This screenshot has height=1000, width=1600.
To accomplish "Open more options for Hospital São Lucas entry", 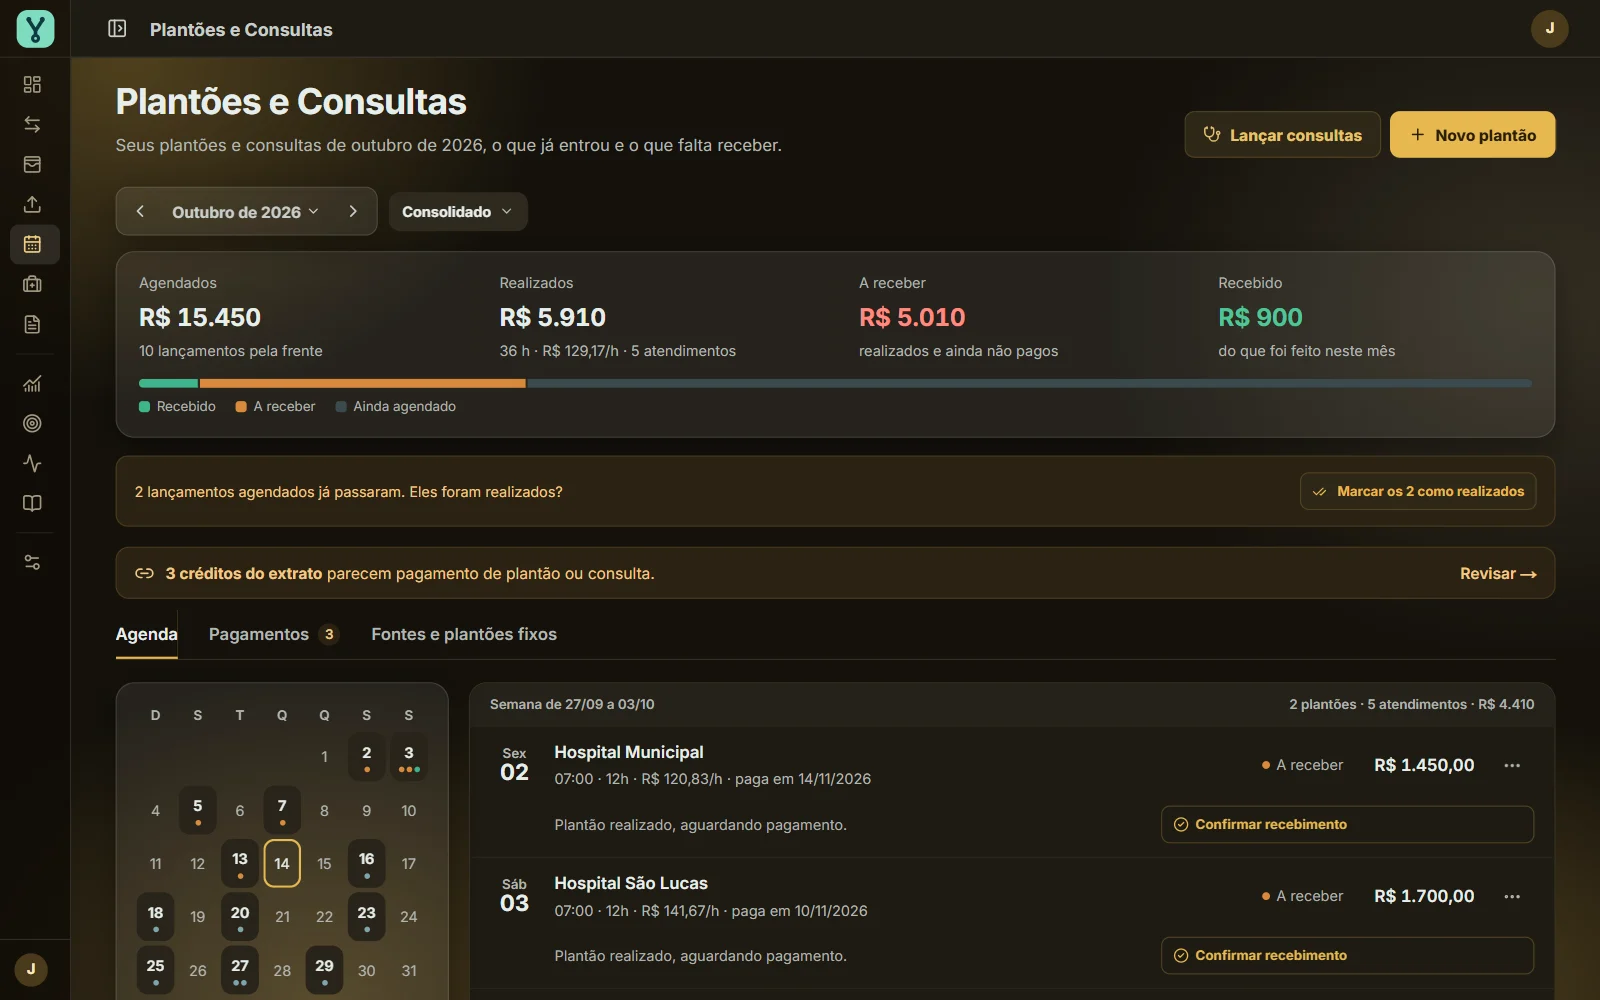I will (1512, 896).
